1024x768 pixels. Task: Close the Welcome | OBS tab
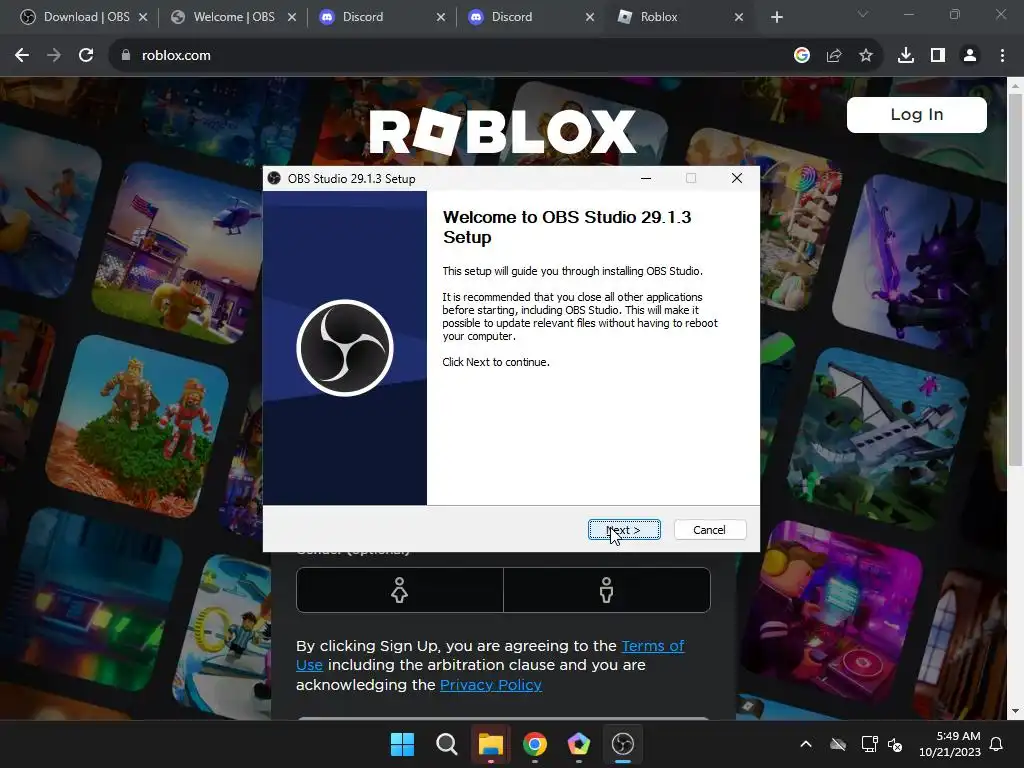click(292, 17)
